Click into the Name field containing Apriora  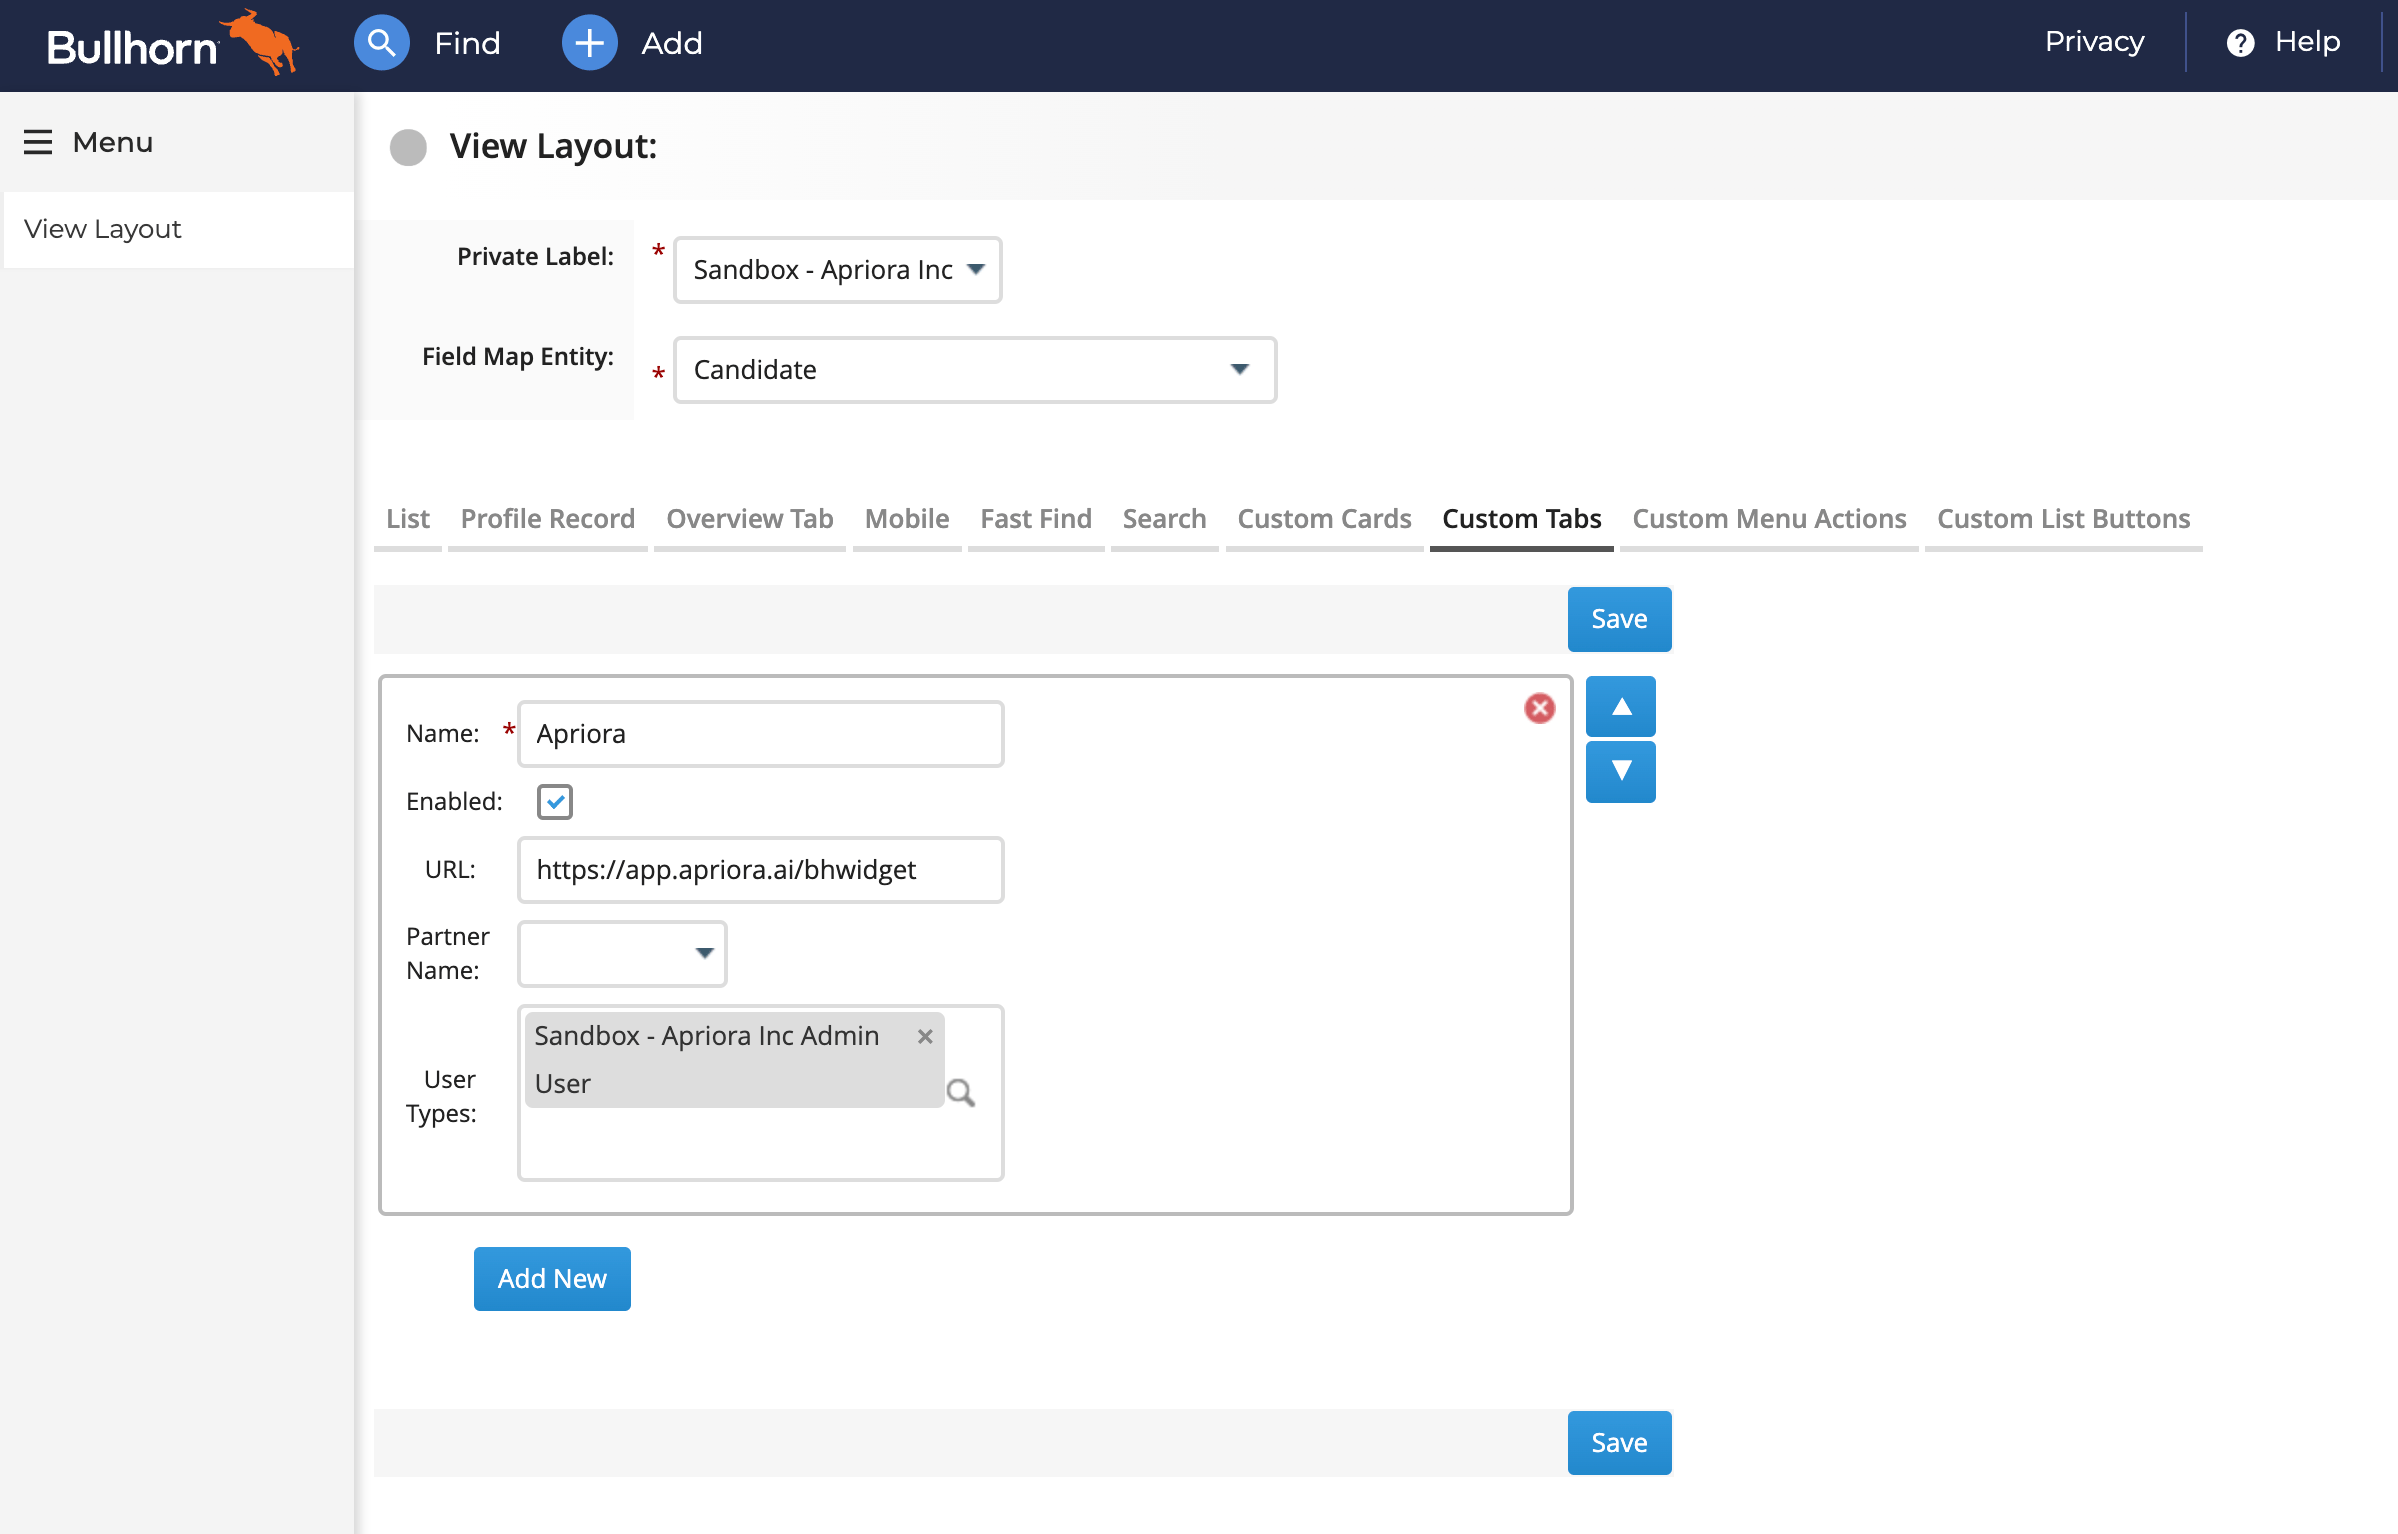coord(760,734)
